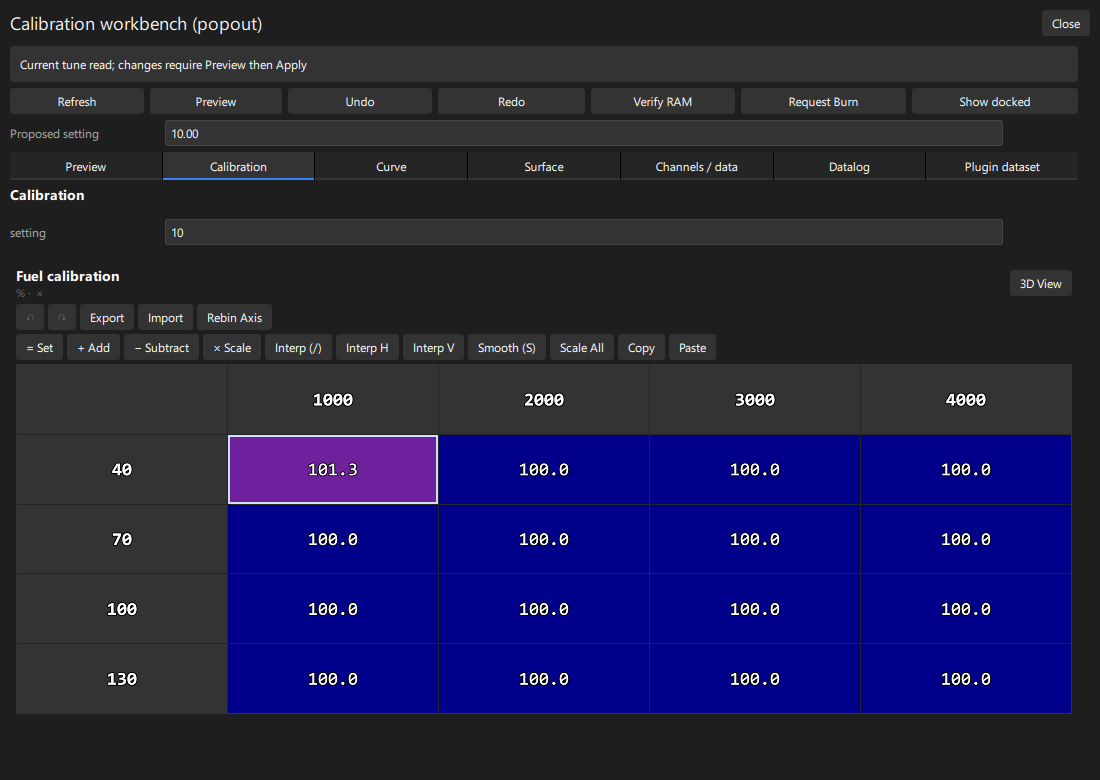Open the 3D View of the fuel table
The height and width of the screenshot is (780, 1100).
(1040, 283)
